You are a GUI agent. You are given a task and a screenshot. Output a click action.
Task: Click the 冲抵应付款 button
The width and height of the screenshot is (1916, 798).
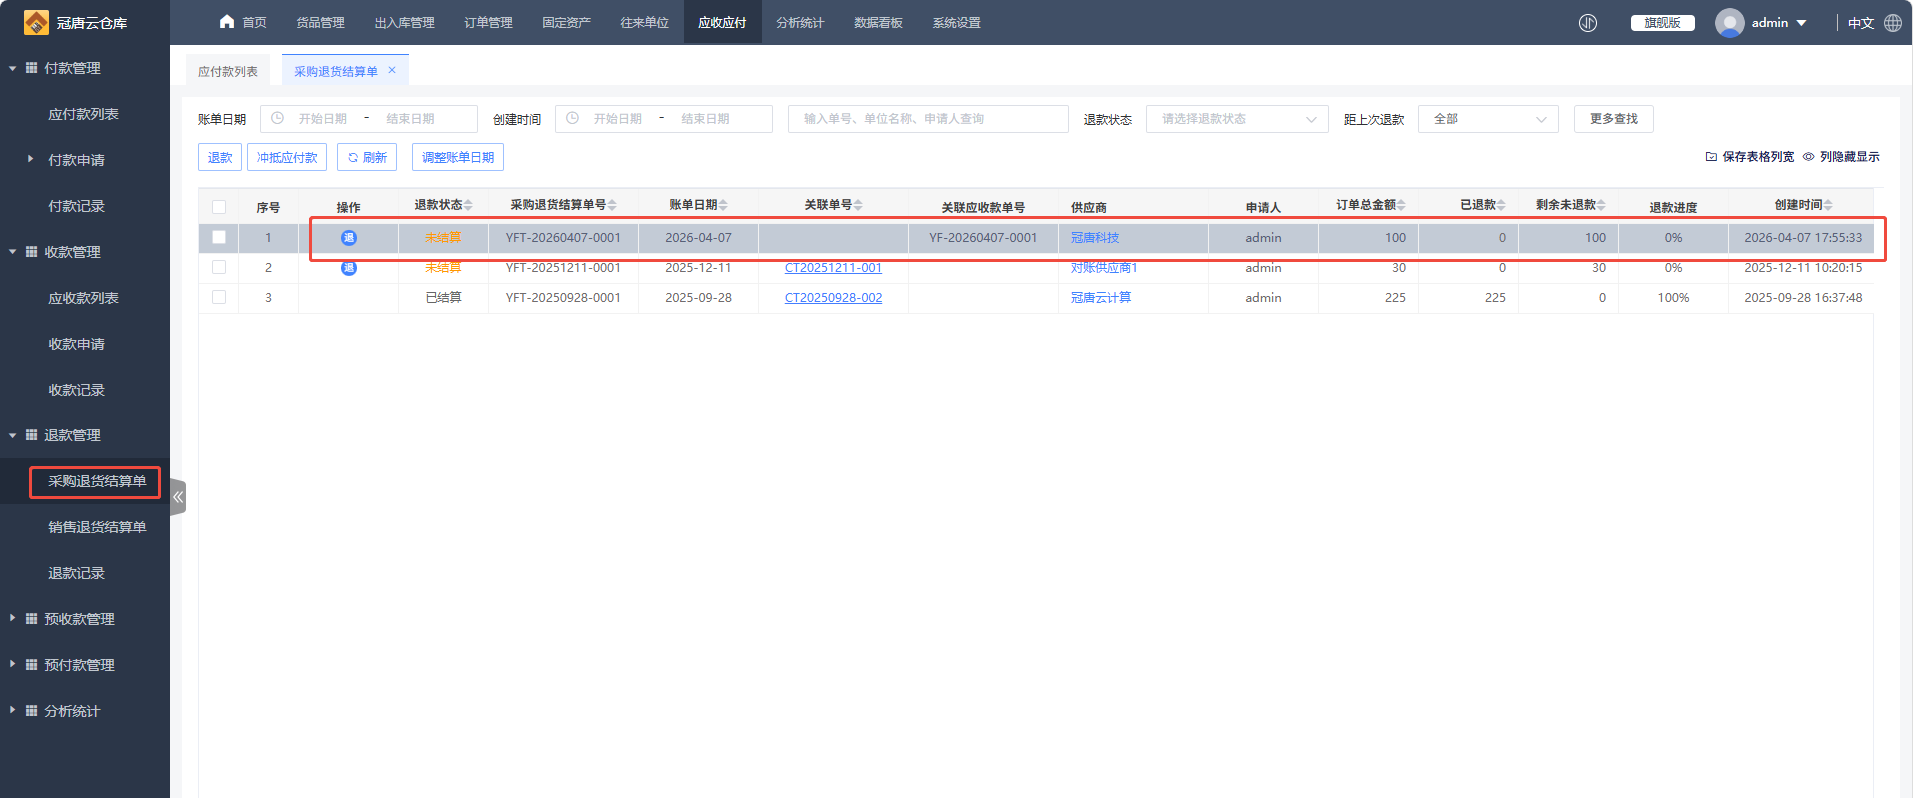tap(287, 158)
